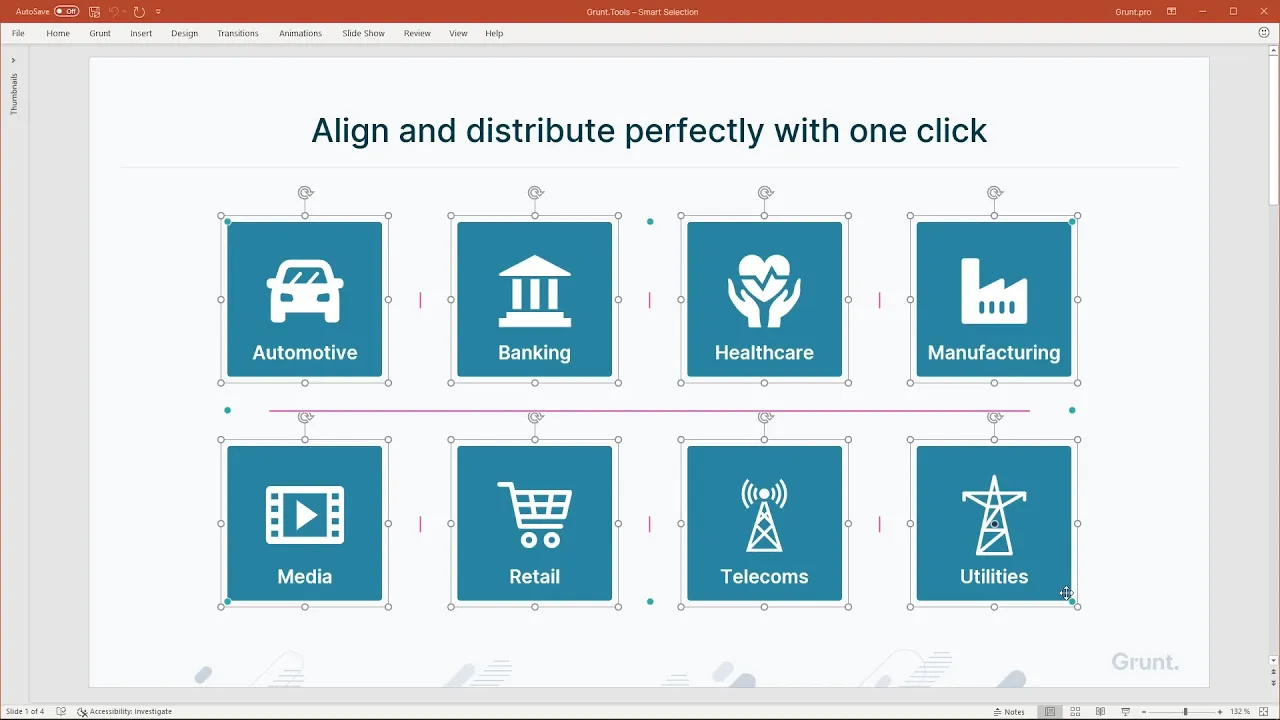Toggle the Notes pane button
Viewport: 1280px width, 720px height.
click(x=1010, y=711)
